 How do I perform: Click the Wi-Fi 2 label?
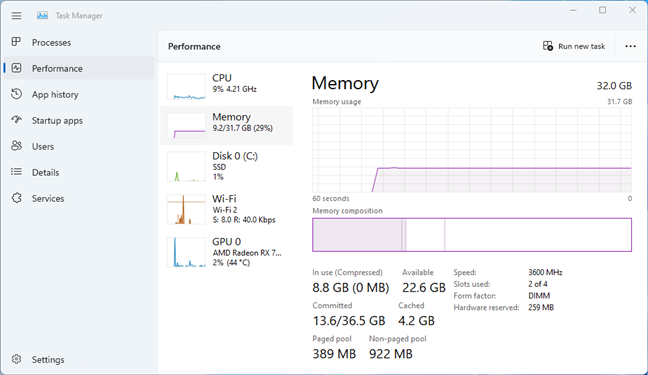[225, 210]
